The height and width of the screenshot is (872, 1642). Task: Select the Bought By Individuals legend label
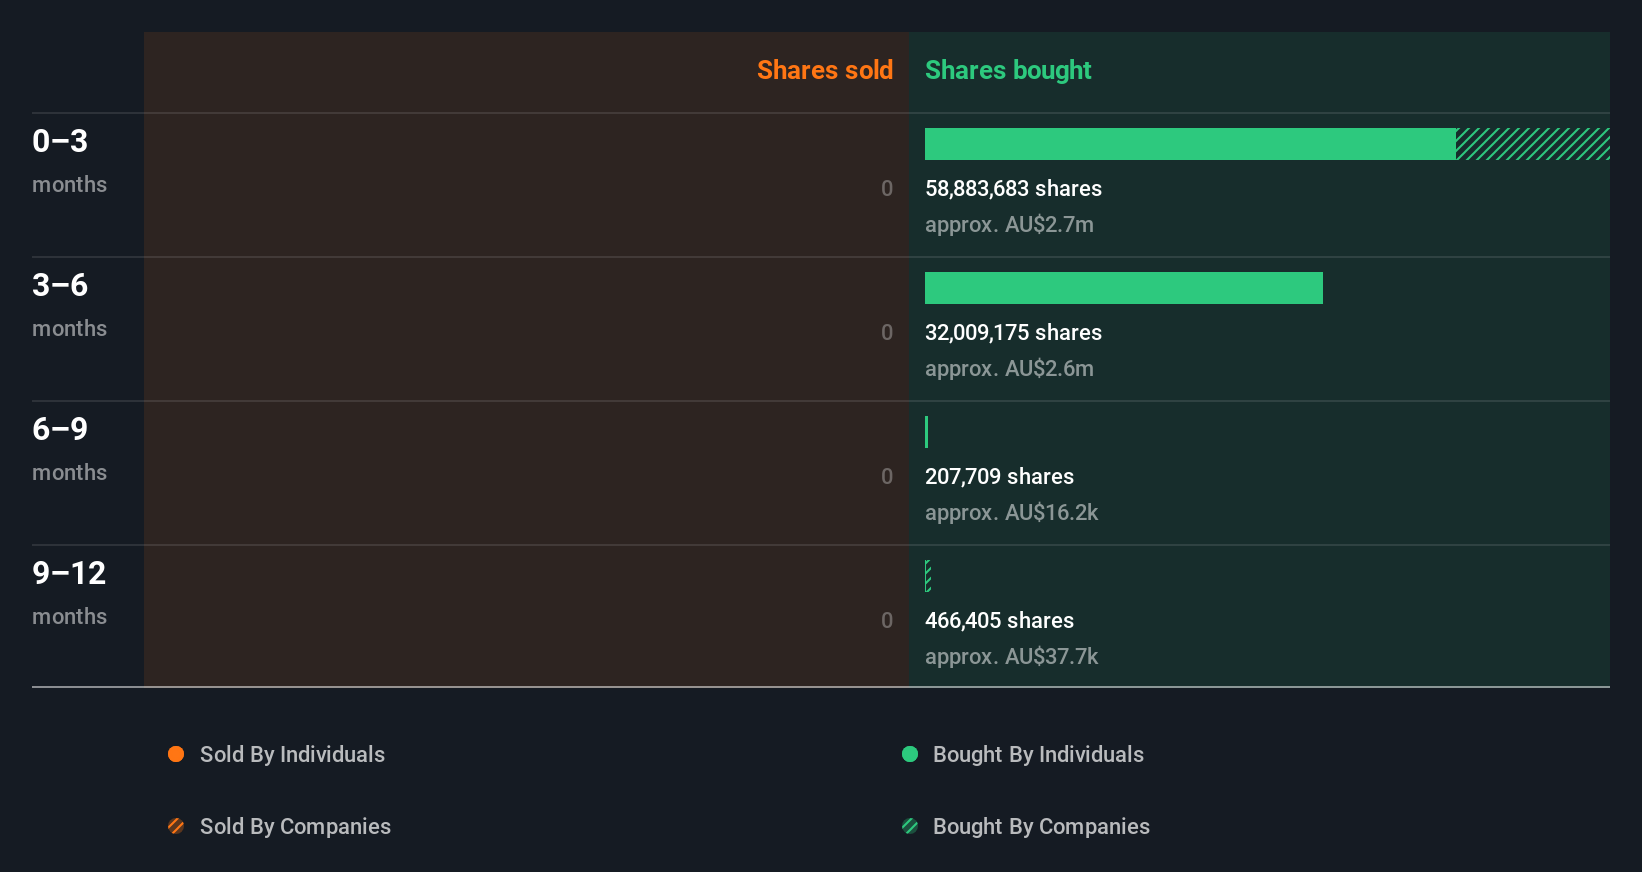pos(1038,754)
